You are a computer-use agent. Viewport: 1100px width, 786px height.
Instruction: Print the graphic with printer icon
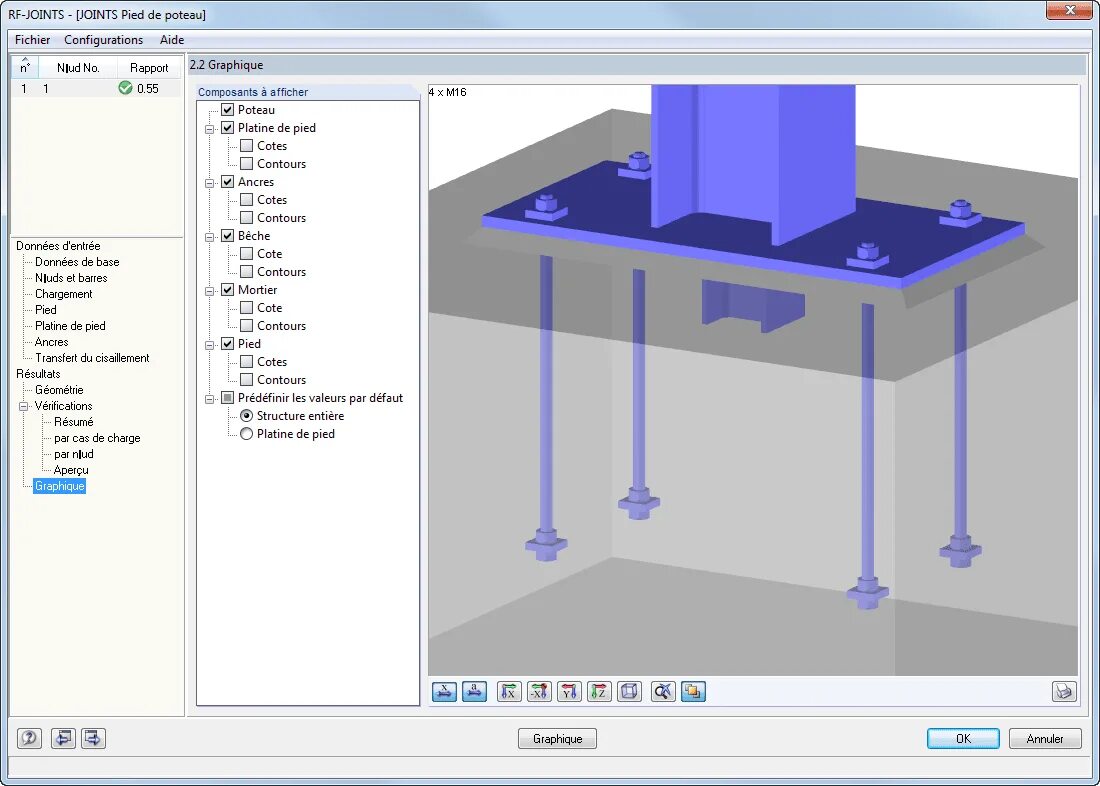[1064, 692]
